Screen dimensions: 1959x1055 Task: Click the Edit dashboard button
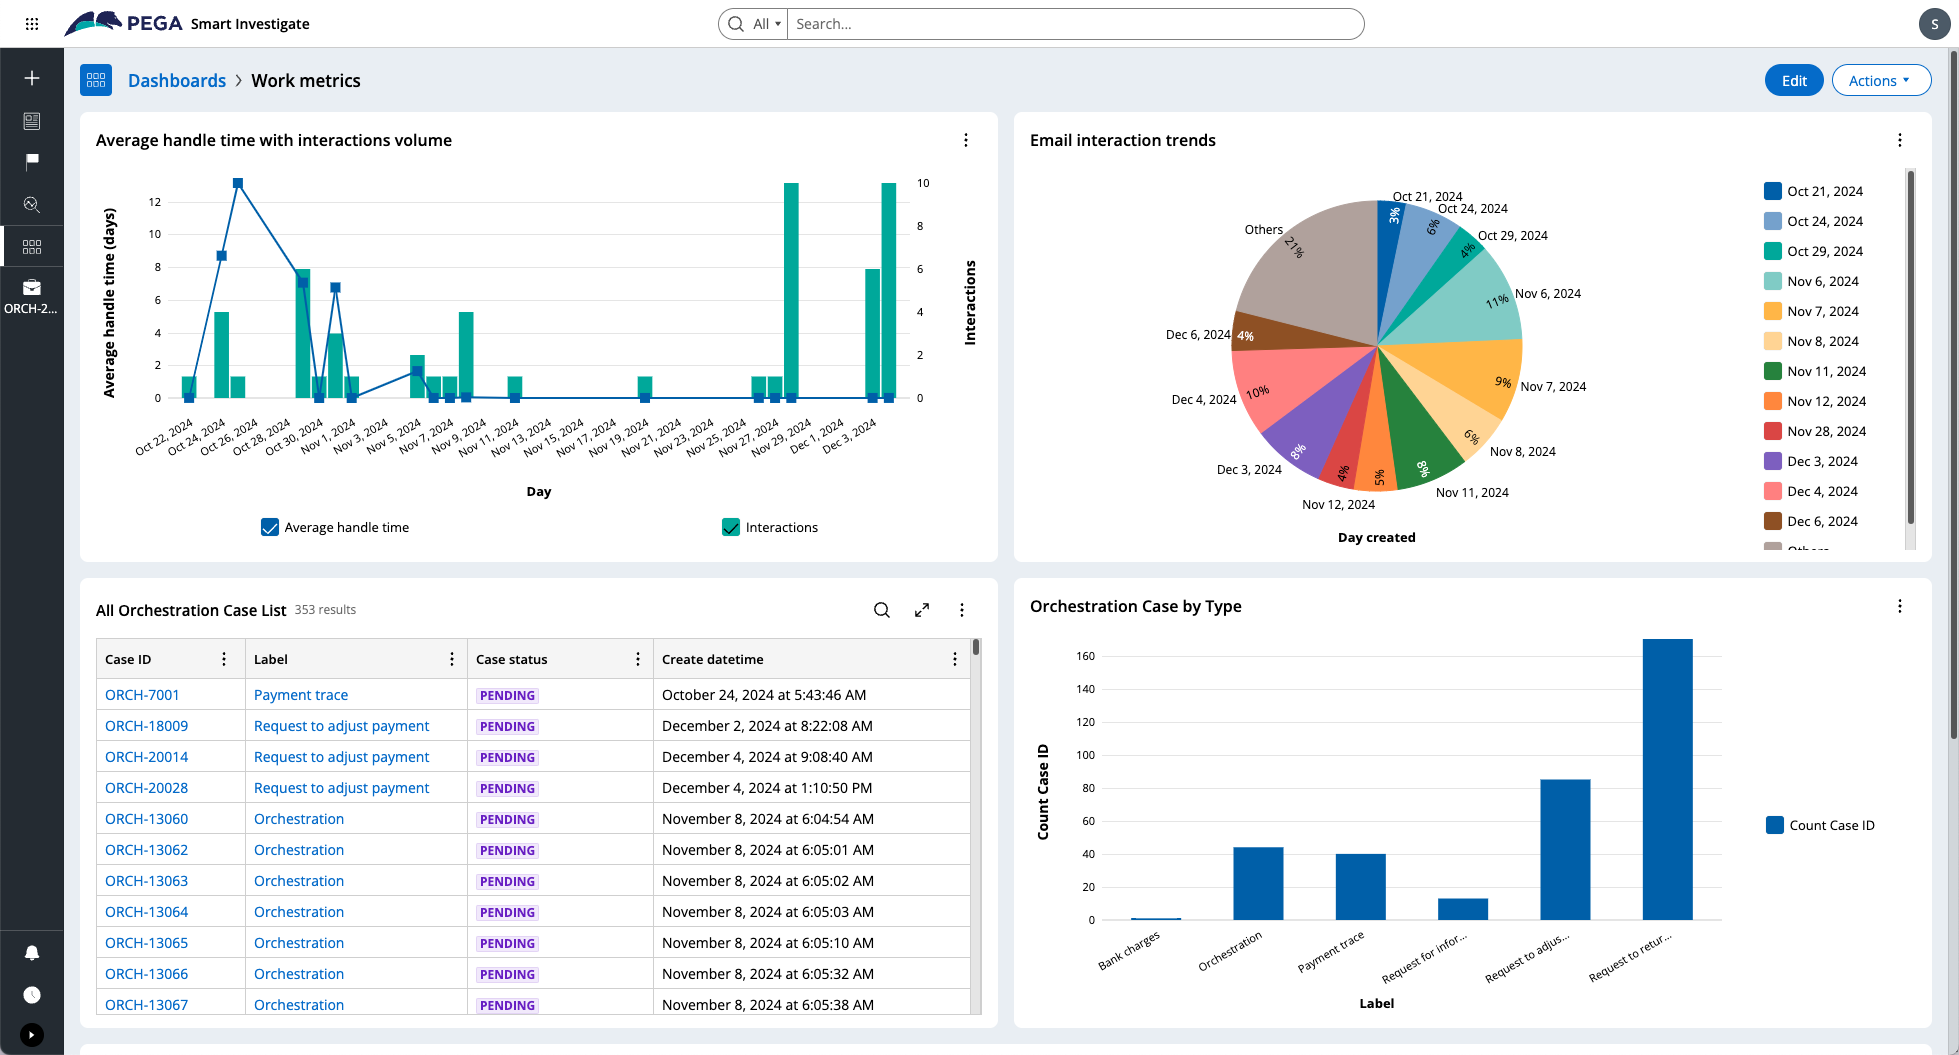click(1794, 81)
